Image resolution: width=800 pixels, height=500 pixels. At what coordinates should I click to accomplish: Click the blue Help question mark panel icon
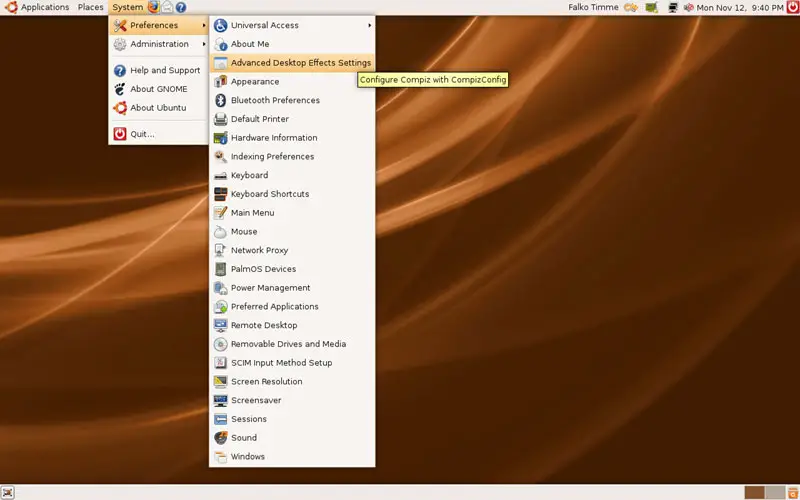pos(181,7)
